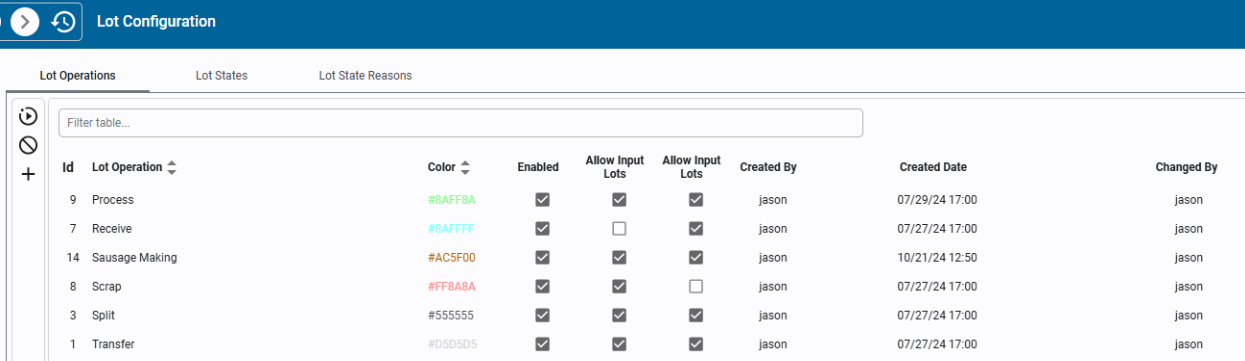Select the Transfer operation row name

[113, 344]
